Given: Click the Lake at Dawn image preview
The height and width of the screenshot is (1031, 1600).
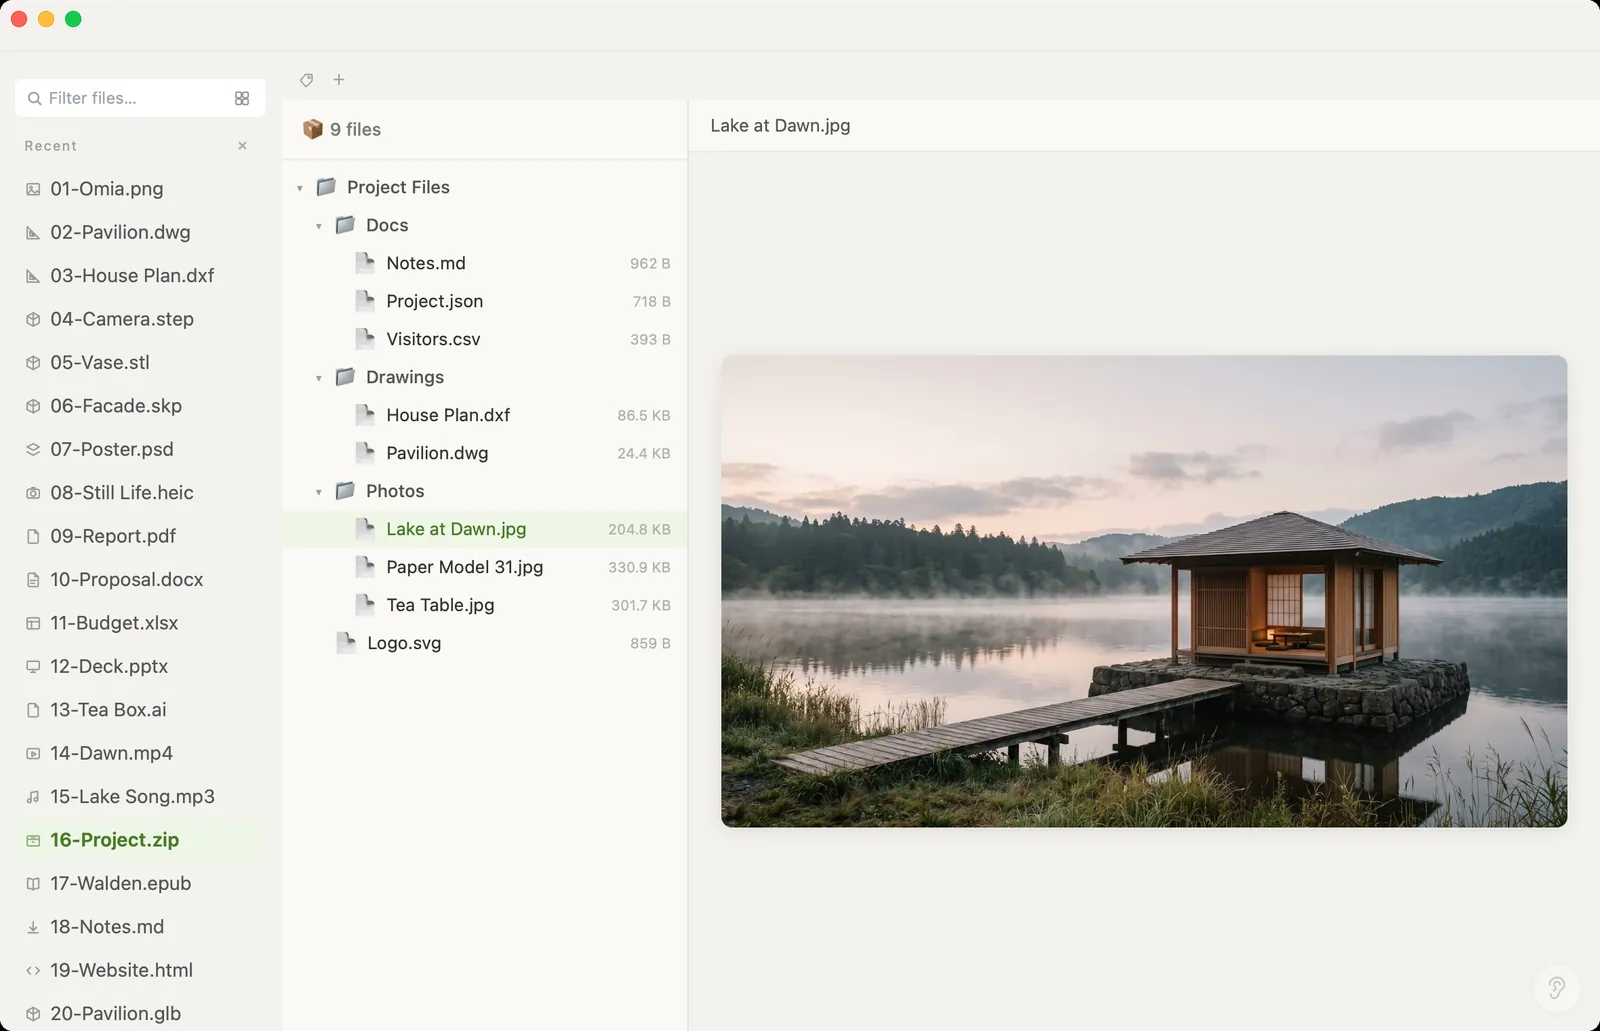Looking at the screenshot, I should point(1144,591).
